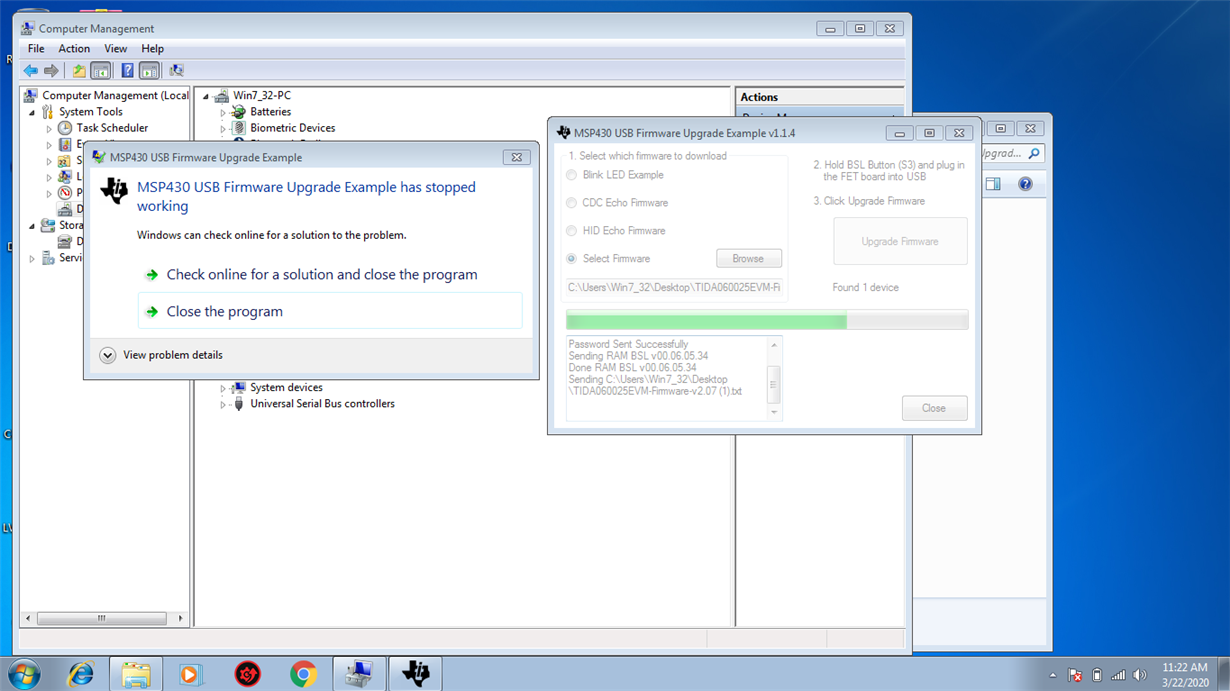Select Blink LED Example radio button
Image resolution: width=1230 pixels, height=691 pixels.
(x=572, y=175)
